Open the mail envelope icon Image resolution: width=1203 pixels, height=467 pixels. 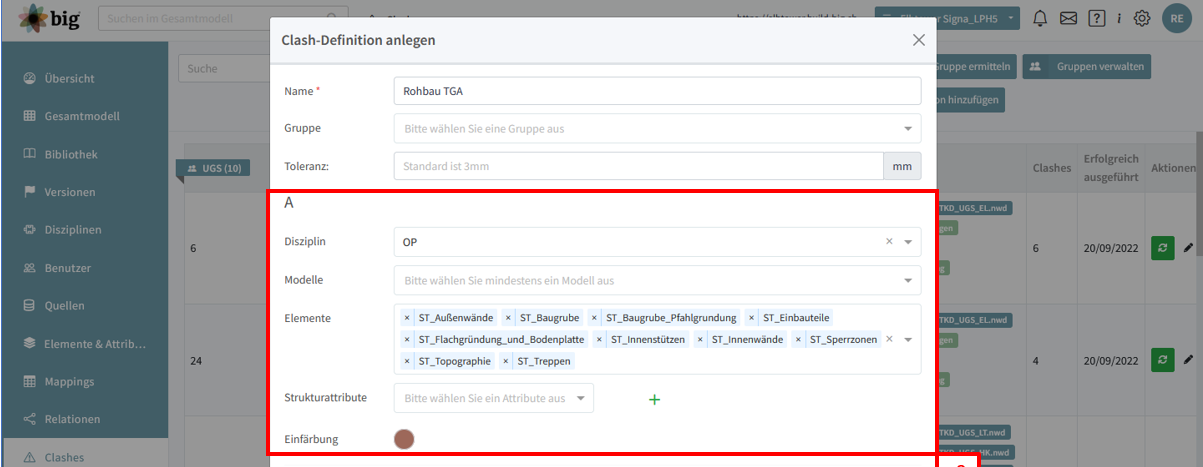(x=1068, y=18)
